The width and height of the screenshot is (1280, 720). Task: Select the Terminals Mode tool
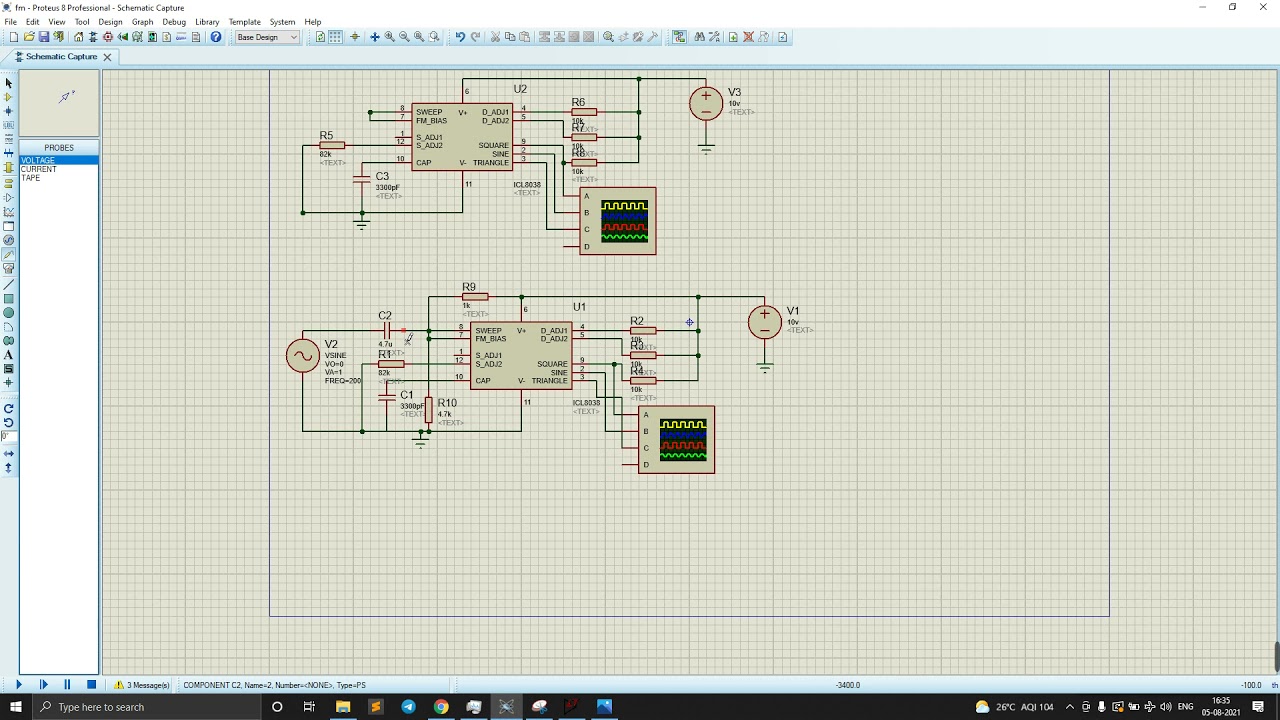tap(9, 183)
